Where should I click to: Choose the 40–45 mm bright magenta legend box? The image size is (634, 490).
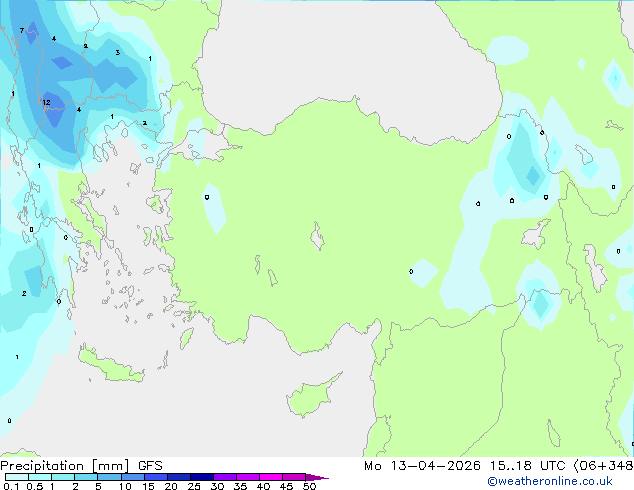pos(271,477)
